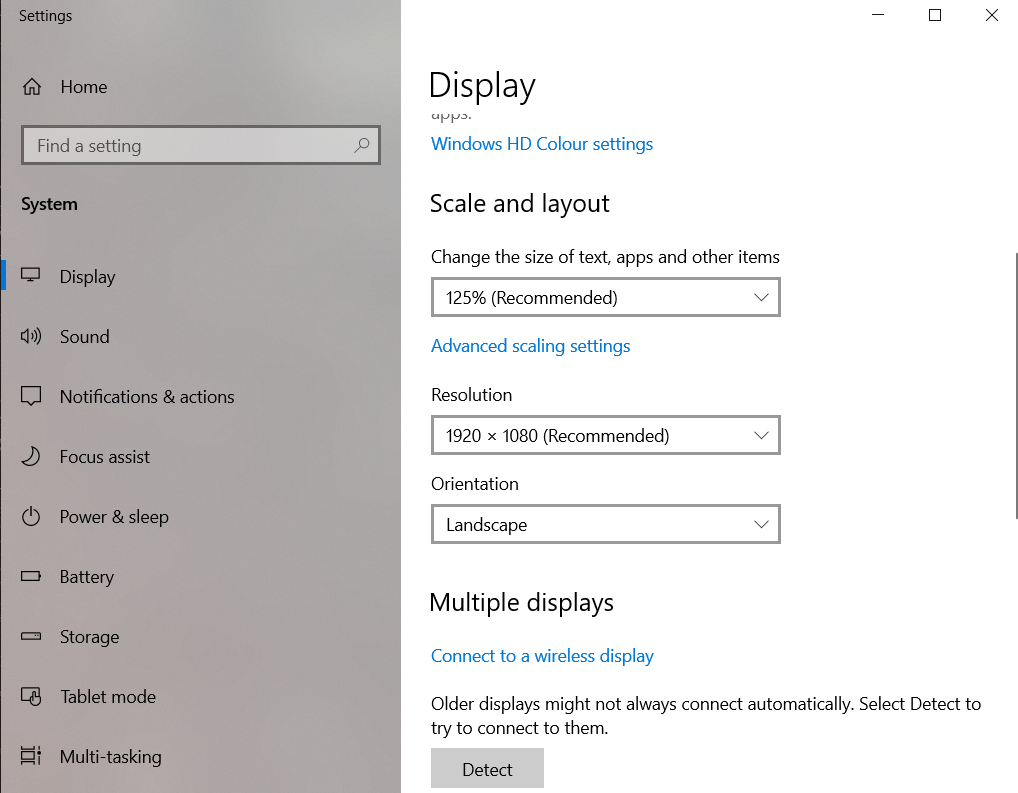Image resolution: width=1018 pixels, height=793 pixels.
Task: Close the Settings window
Action: tap(991, 15)
